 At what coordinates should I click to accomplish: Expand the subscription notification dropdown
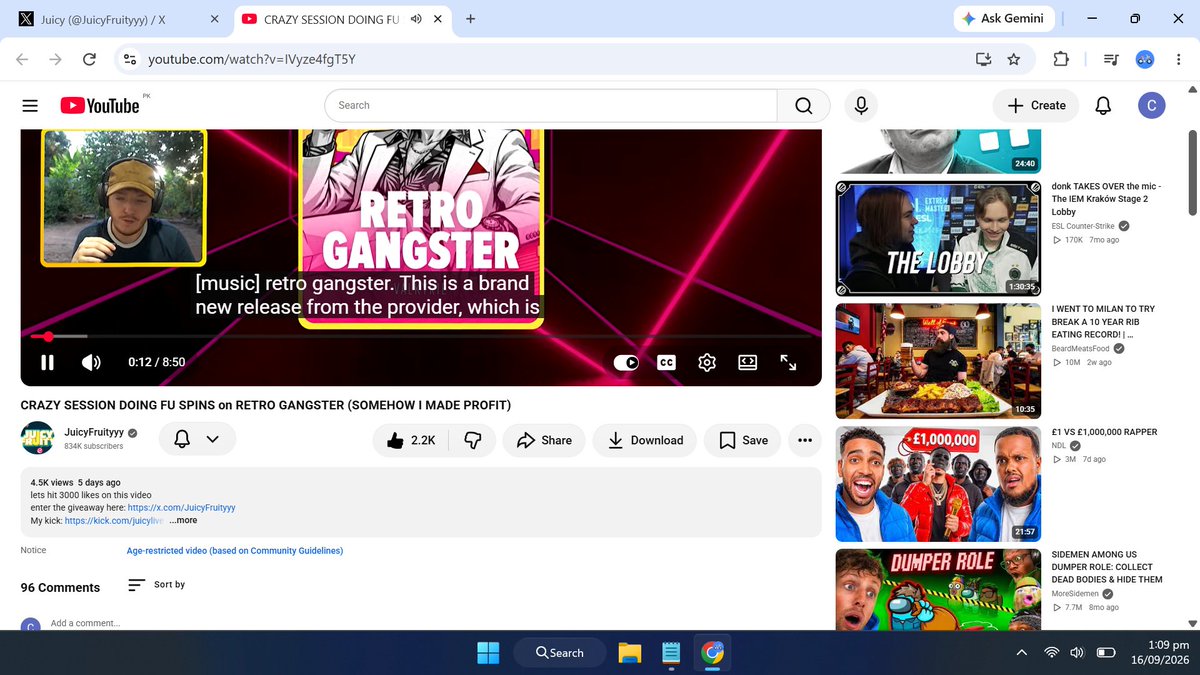pyautogui.click(x=197, y=439)
